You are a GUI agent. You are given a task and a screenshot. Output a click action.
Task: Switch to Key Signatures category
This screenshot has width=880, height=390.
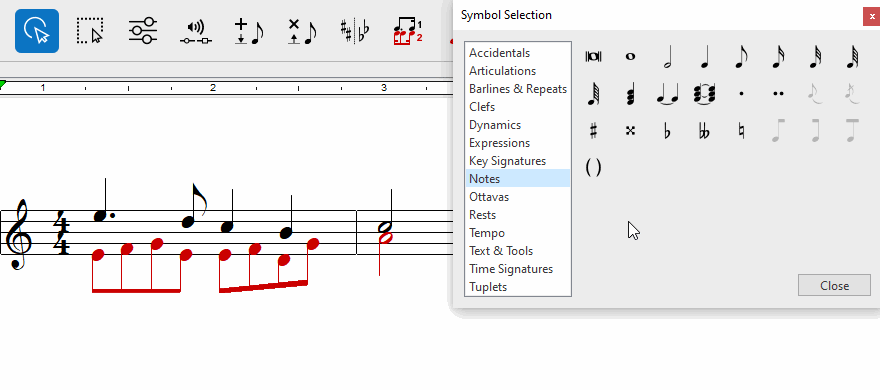coord(507,161)
